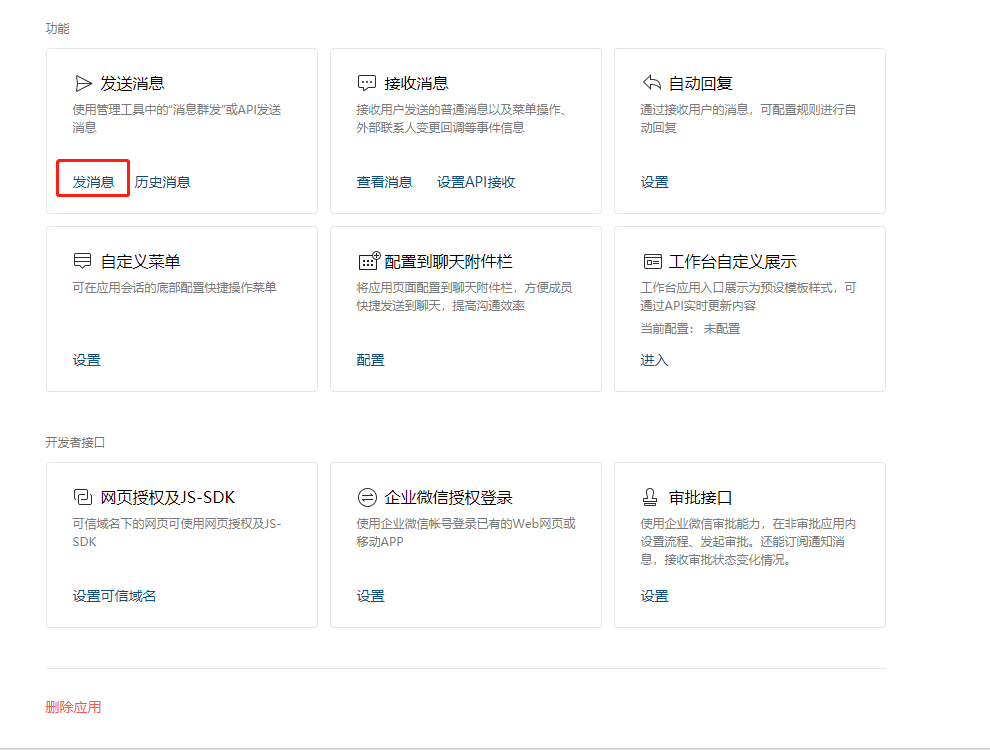Open 设置 under 企业微信授权登录
Viewport: 990px width, 750px height.
[x=371, y=596]
